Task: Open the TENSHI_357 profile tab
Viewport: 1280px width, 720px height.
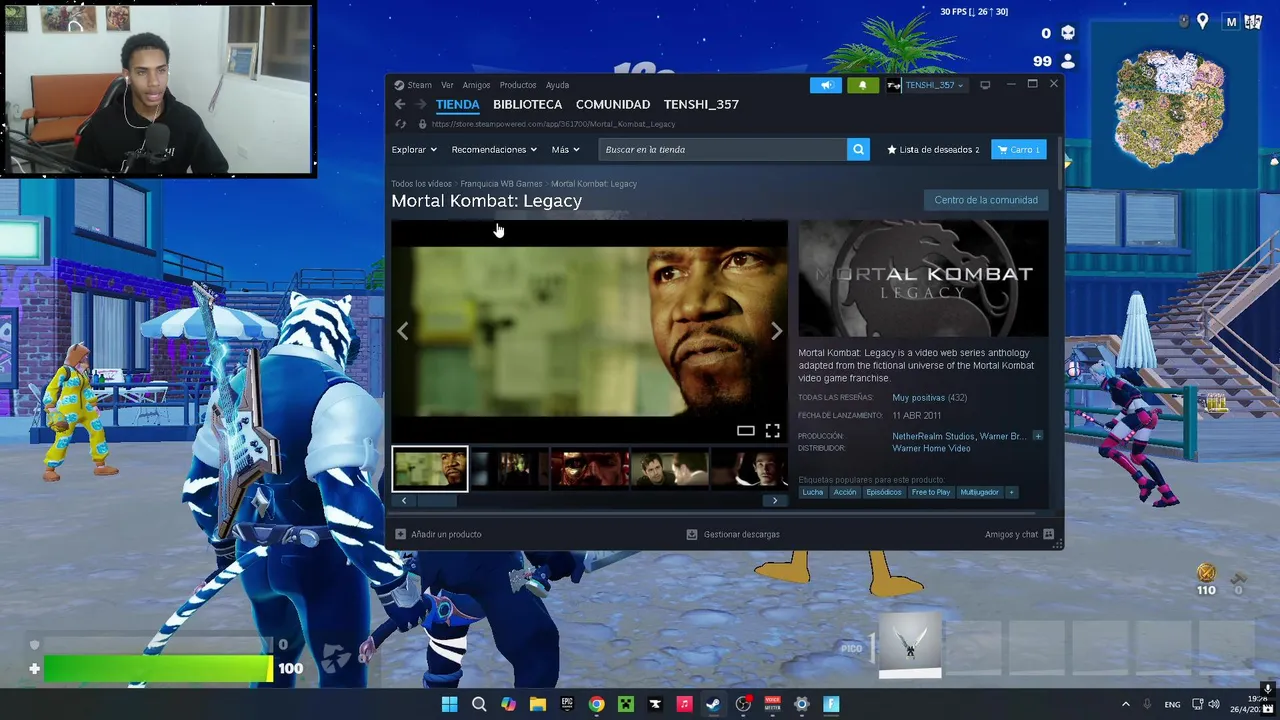Action: point(701,104)
